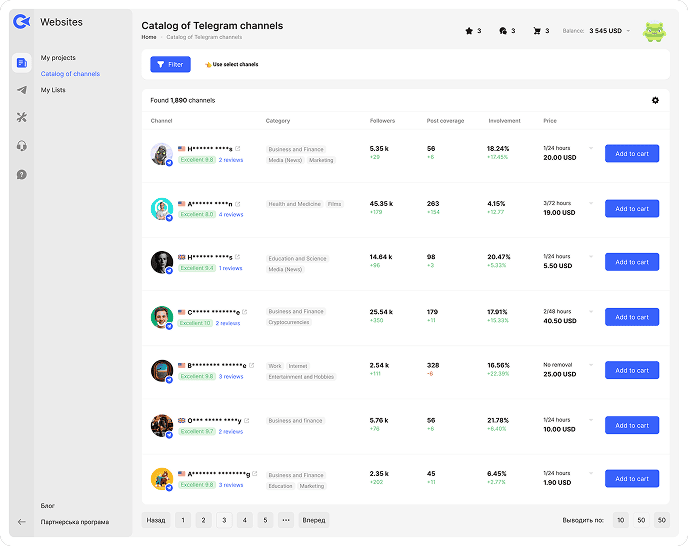Image resolution: width=688 pixels, height=546 pixels.
Task: Click the help question-mark sidebar icon
Action: (21, 174)
